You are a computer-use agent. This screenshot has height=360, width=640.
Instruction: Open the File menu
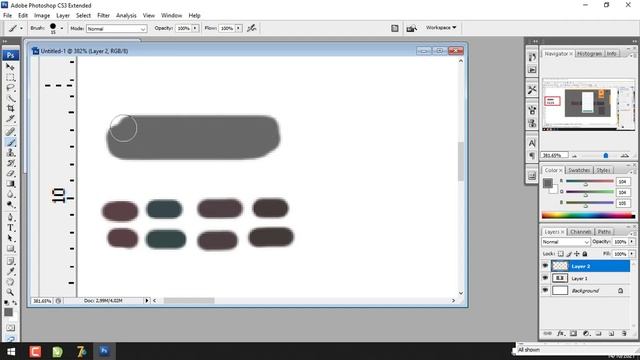pos(7,15)
